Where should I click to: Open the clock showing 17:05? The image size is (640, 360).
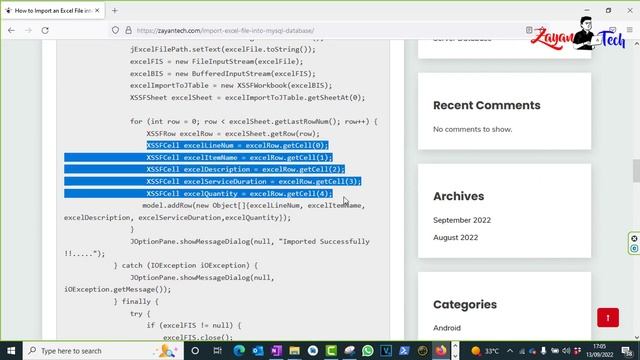600,351
